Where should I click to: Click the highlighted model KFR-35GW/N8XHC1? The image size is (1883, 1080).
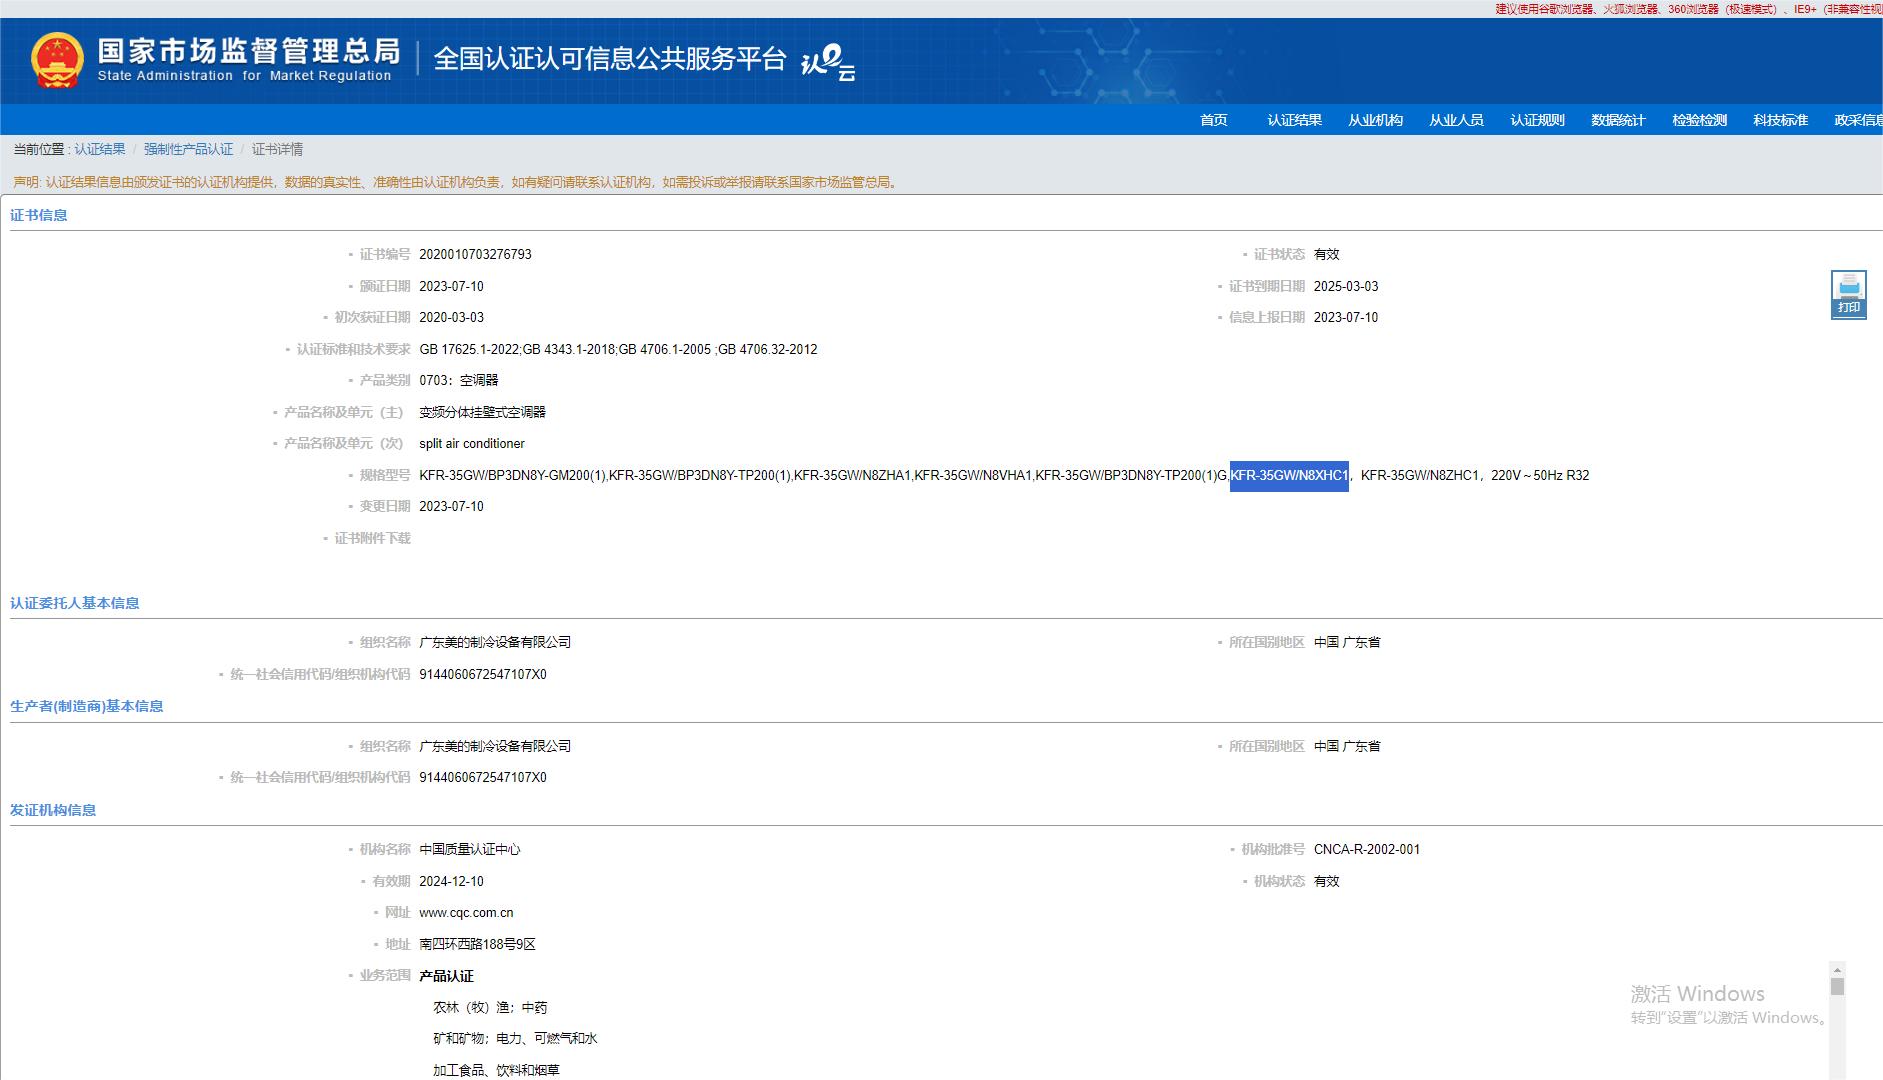click(1289, 475)
